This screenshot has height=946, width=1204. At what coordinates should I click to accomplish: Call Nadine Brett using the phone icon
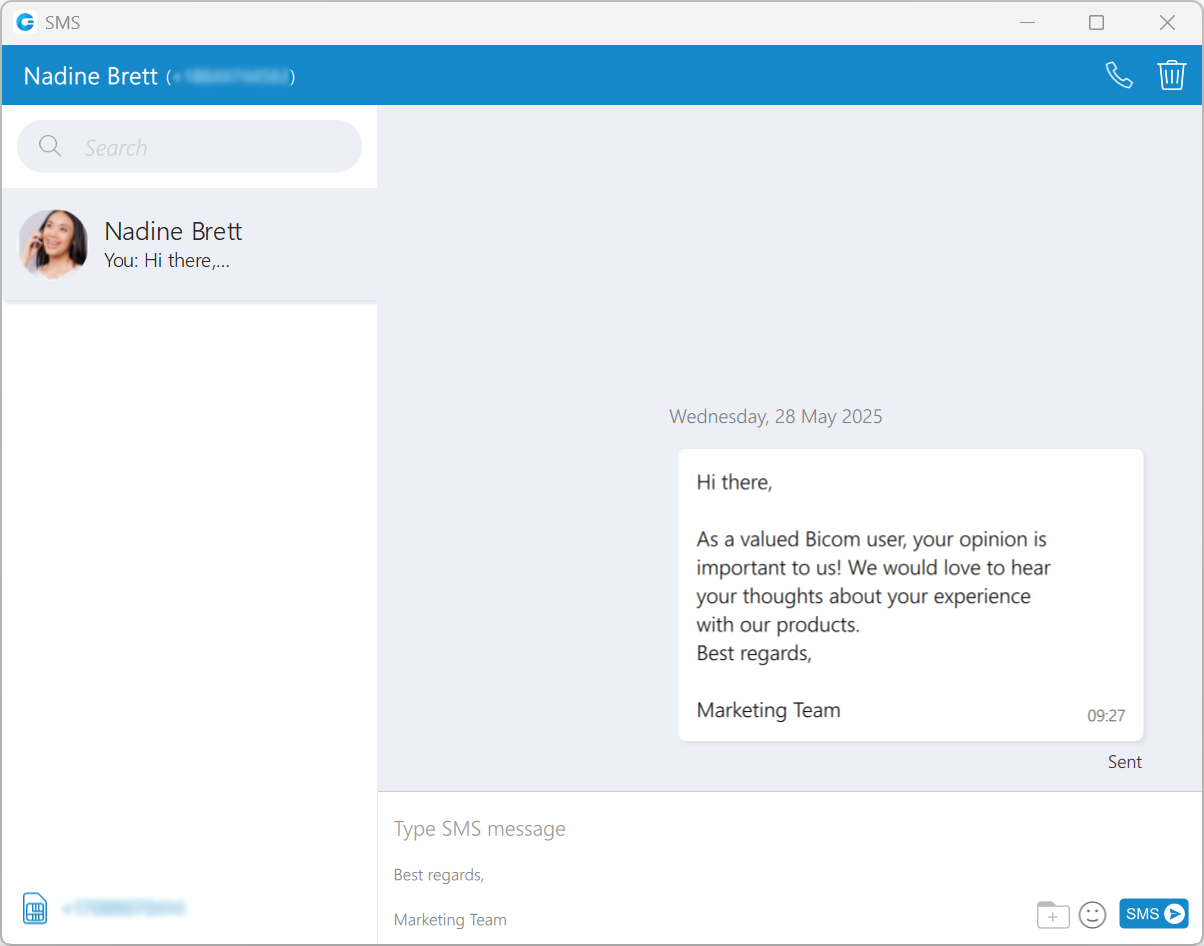(1117, 74)
